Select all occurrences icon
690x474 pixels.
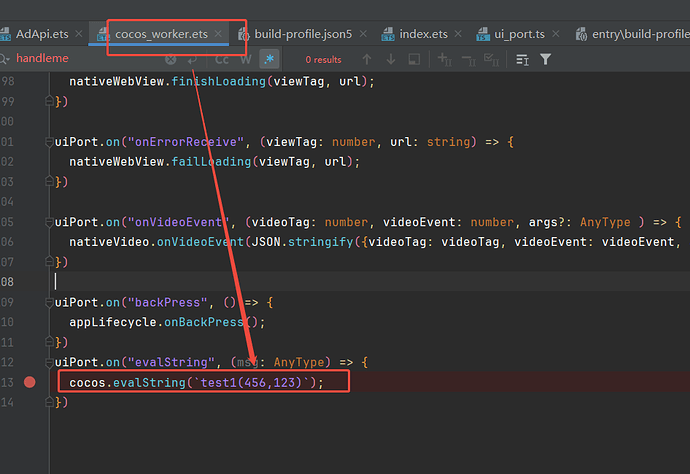(x=492, y=59)
